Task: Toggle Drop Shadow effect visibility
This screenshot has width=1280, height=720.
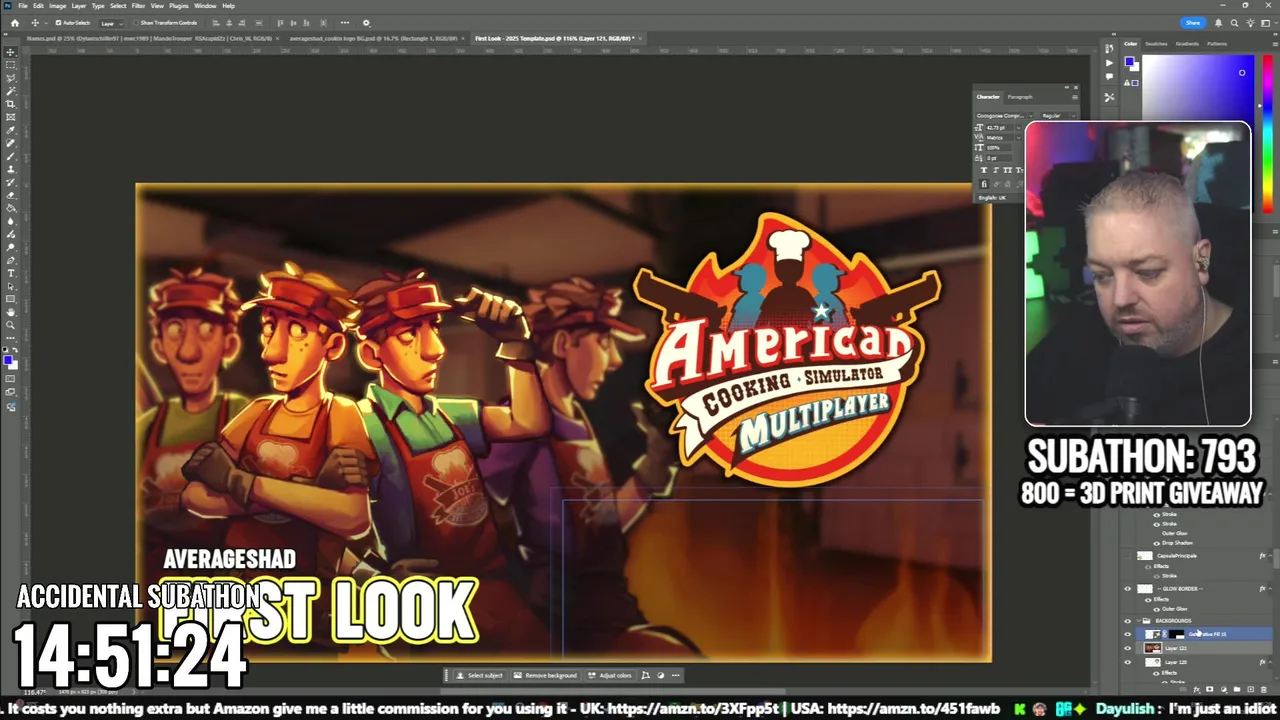Action: pos(1157,543)
